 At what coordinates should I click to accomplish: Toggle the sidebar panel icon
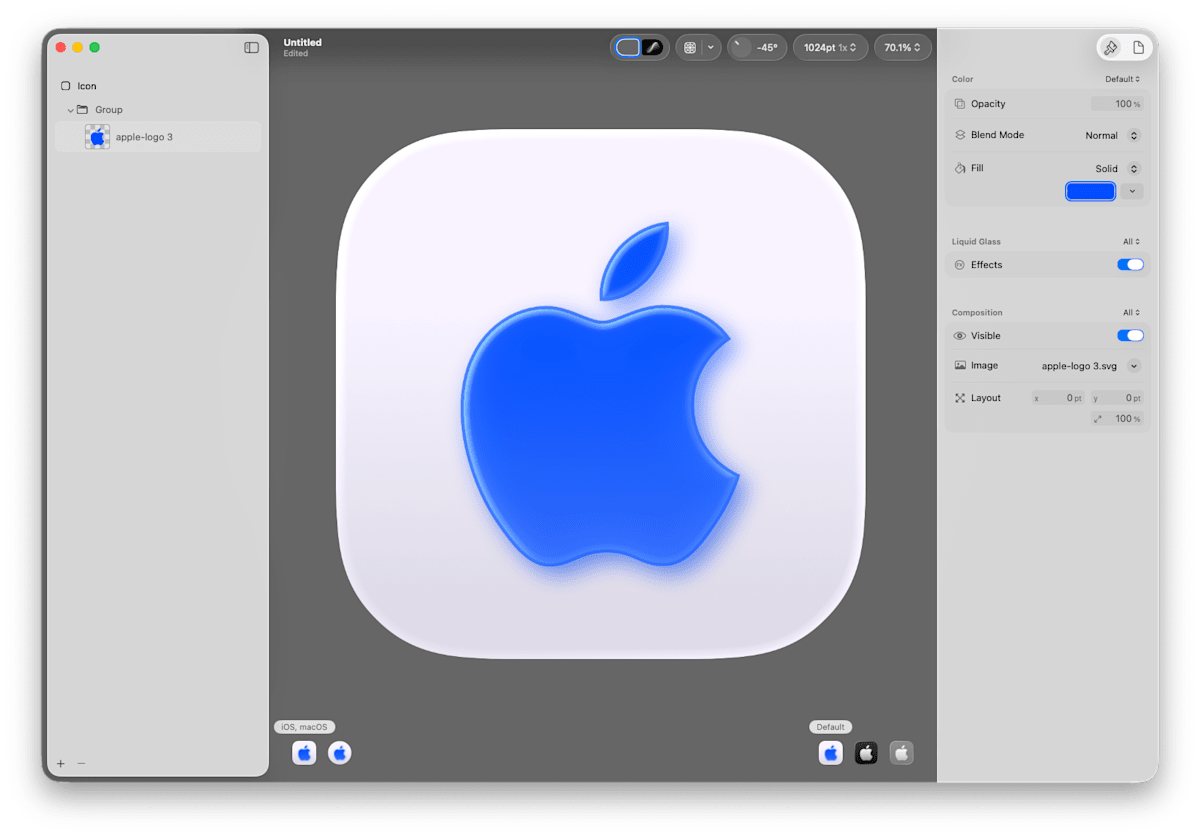click(251, 47)
